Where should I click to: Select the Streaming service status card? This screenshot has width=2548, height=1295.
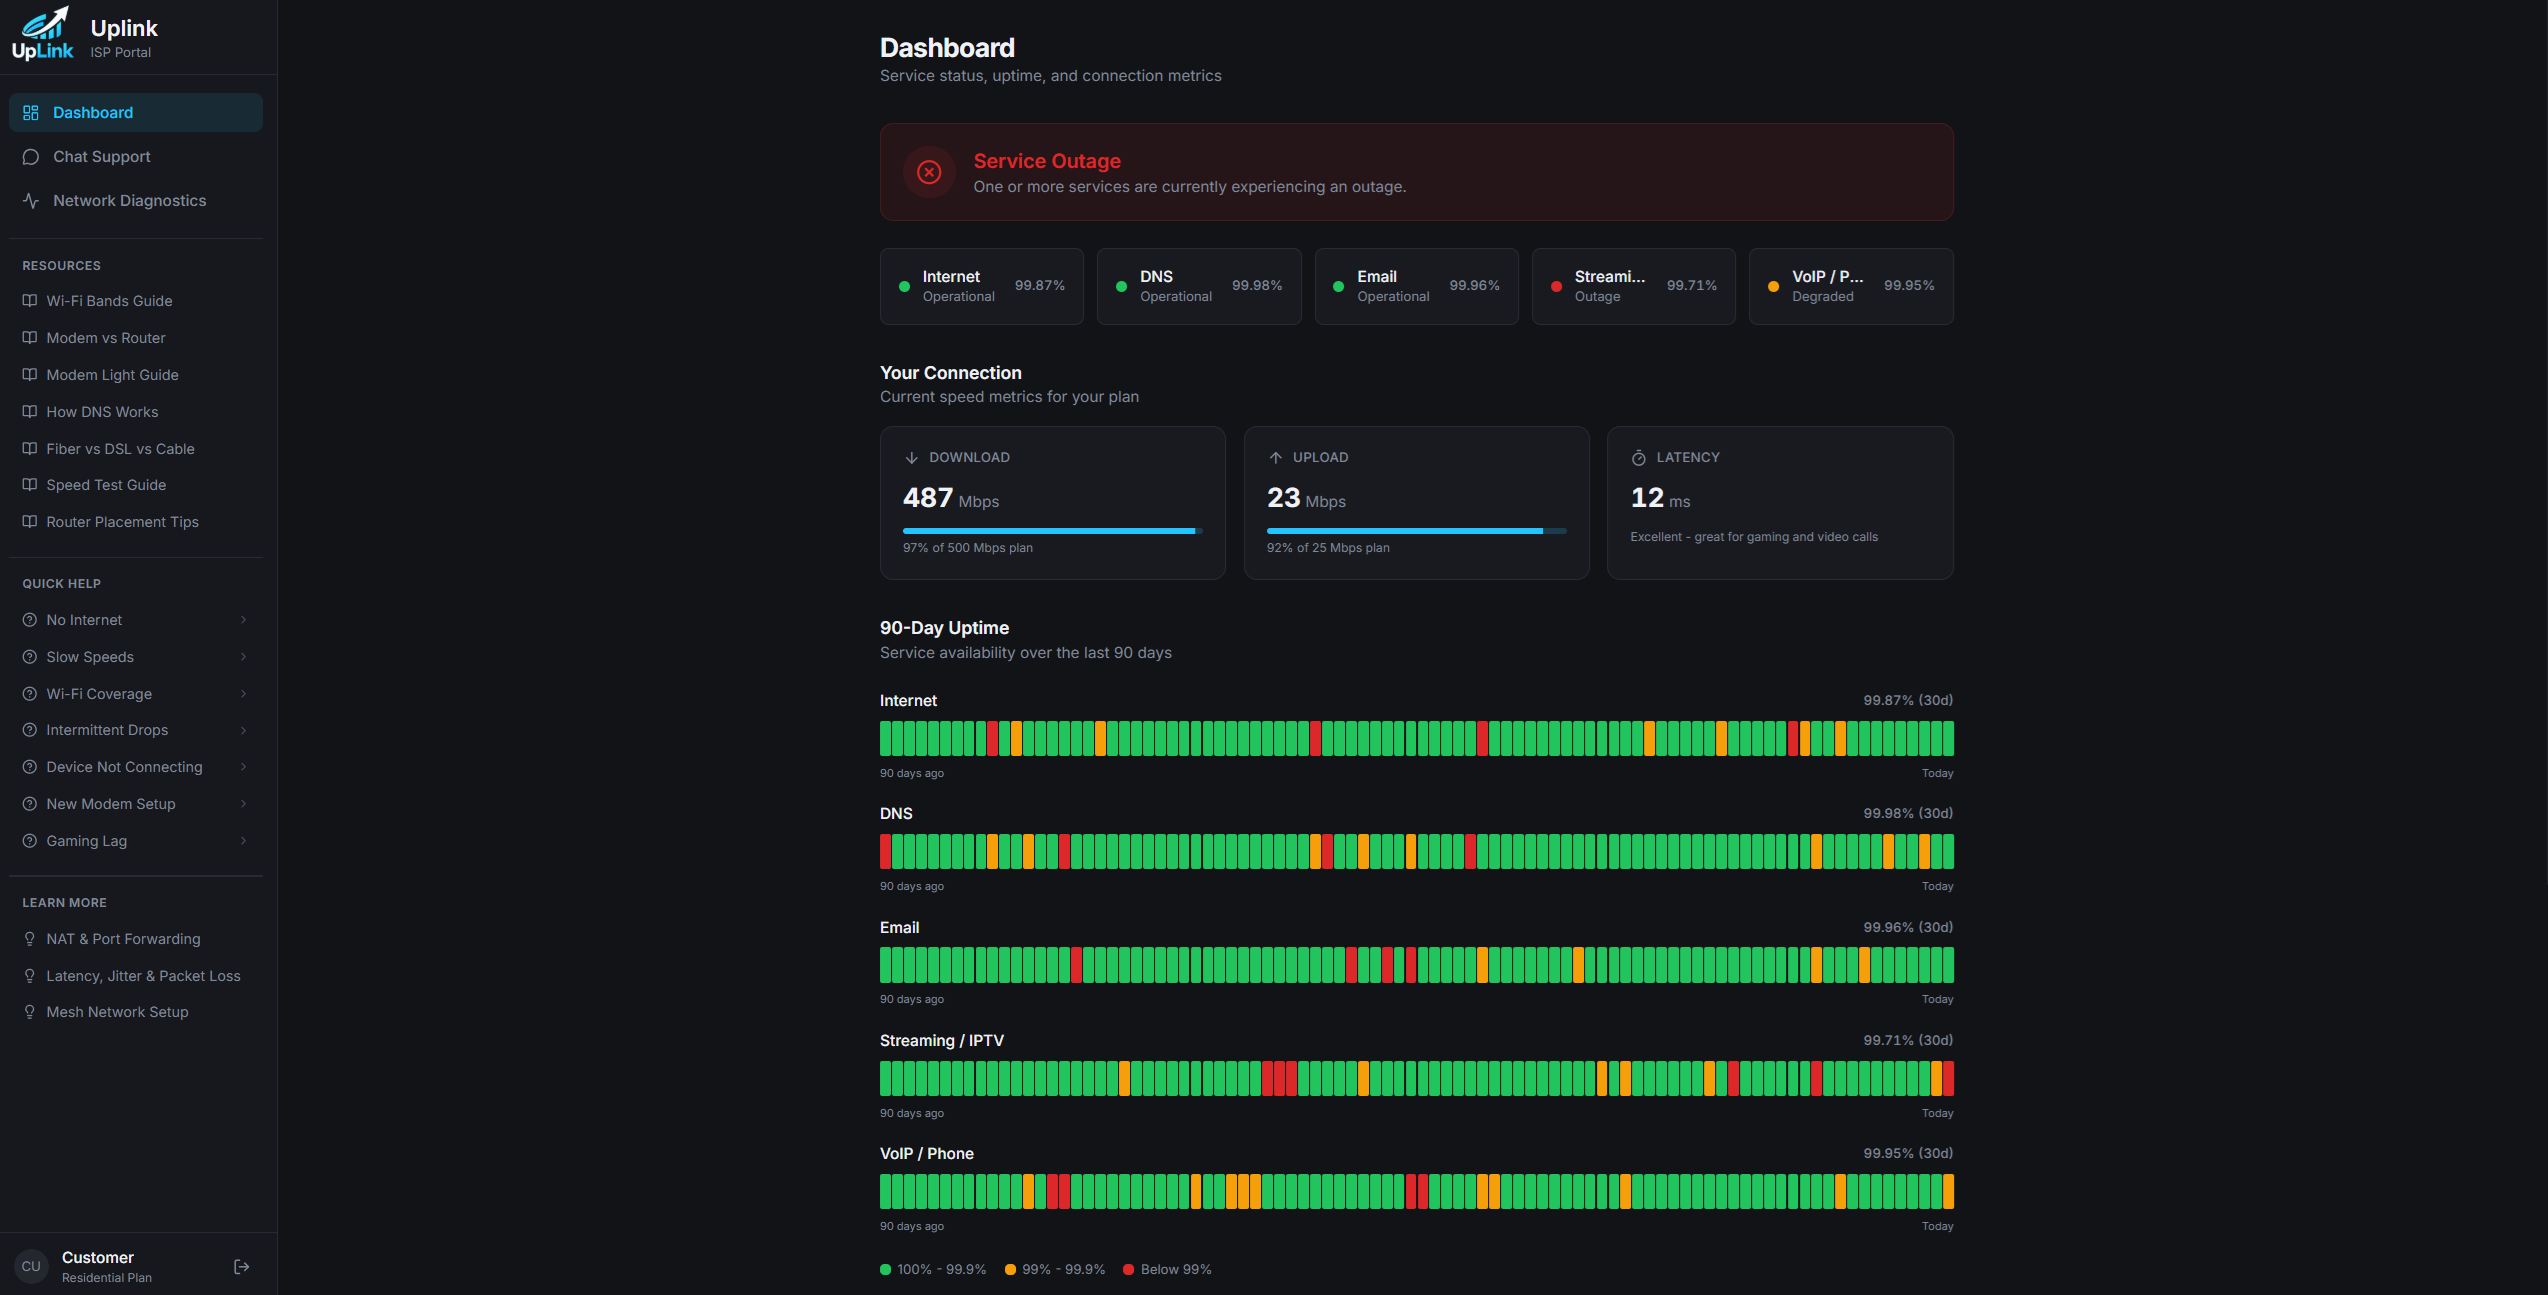pyautogui.click(x=1633, y=286)
